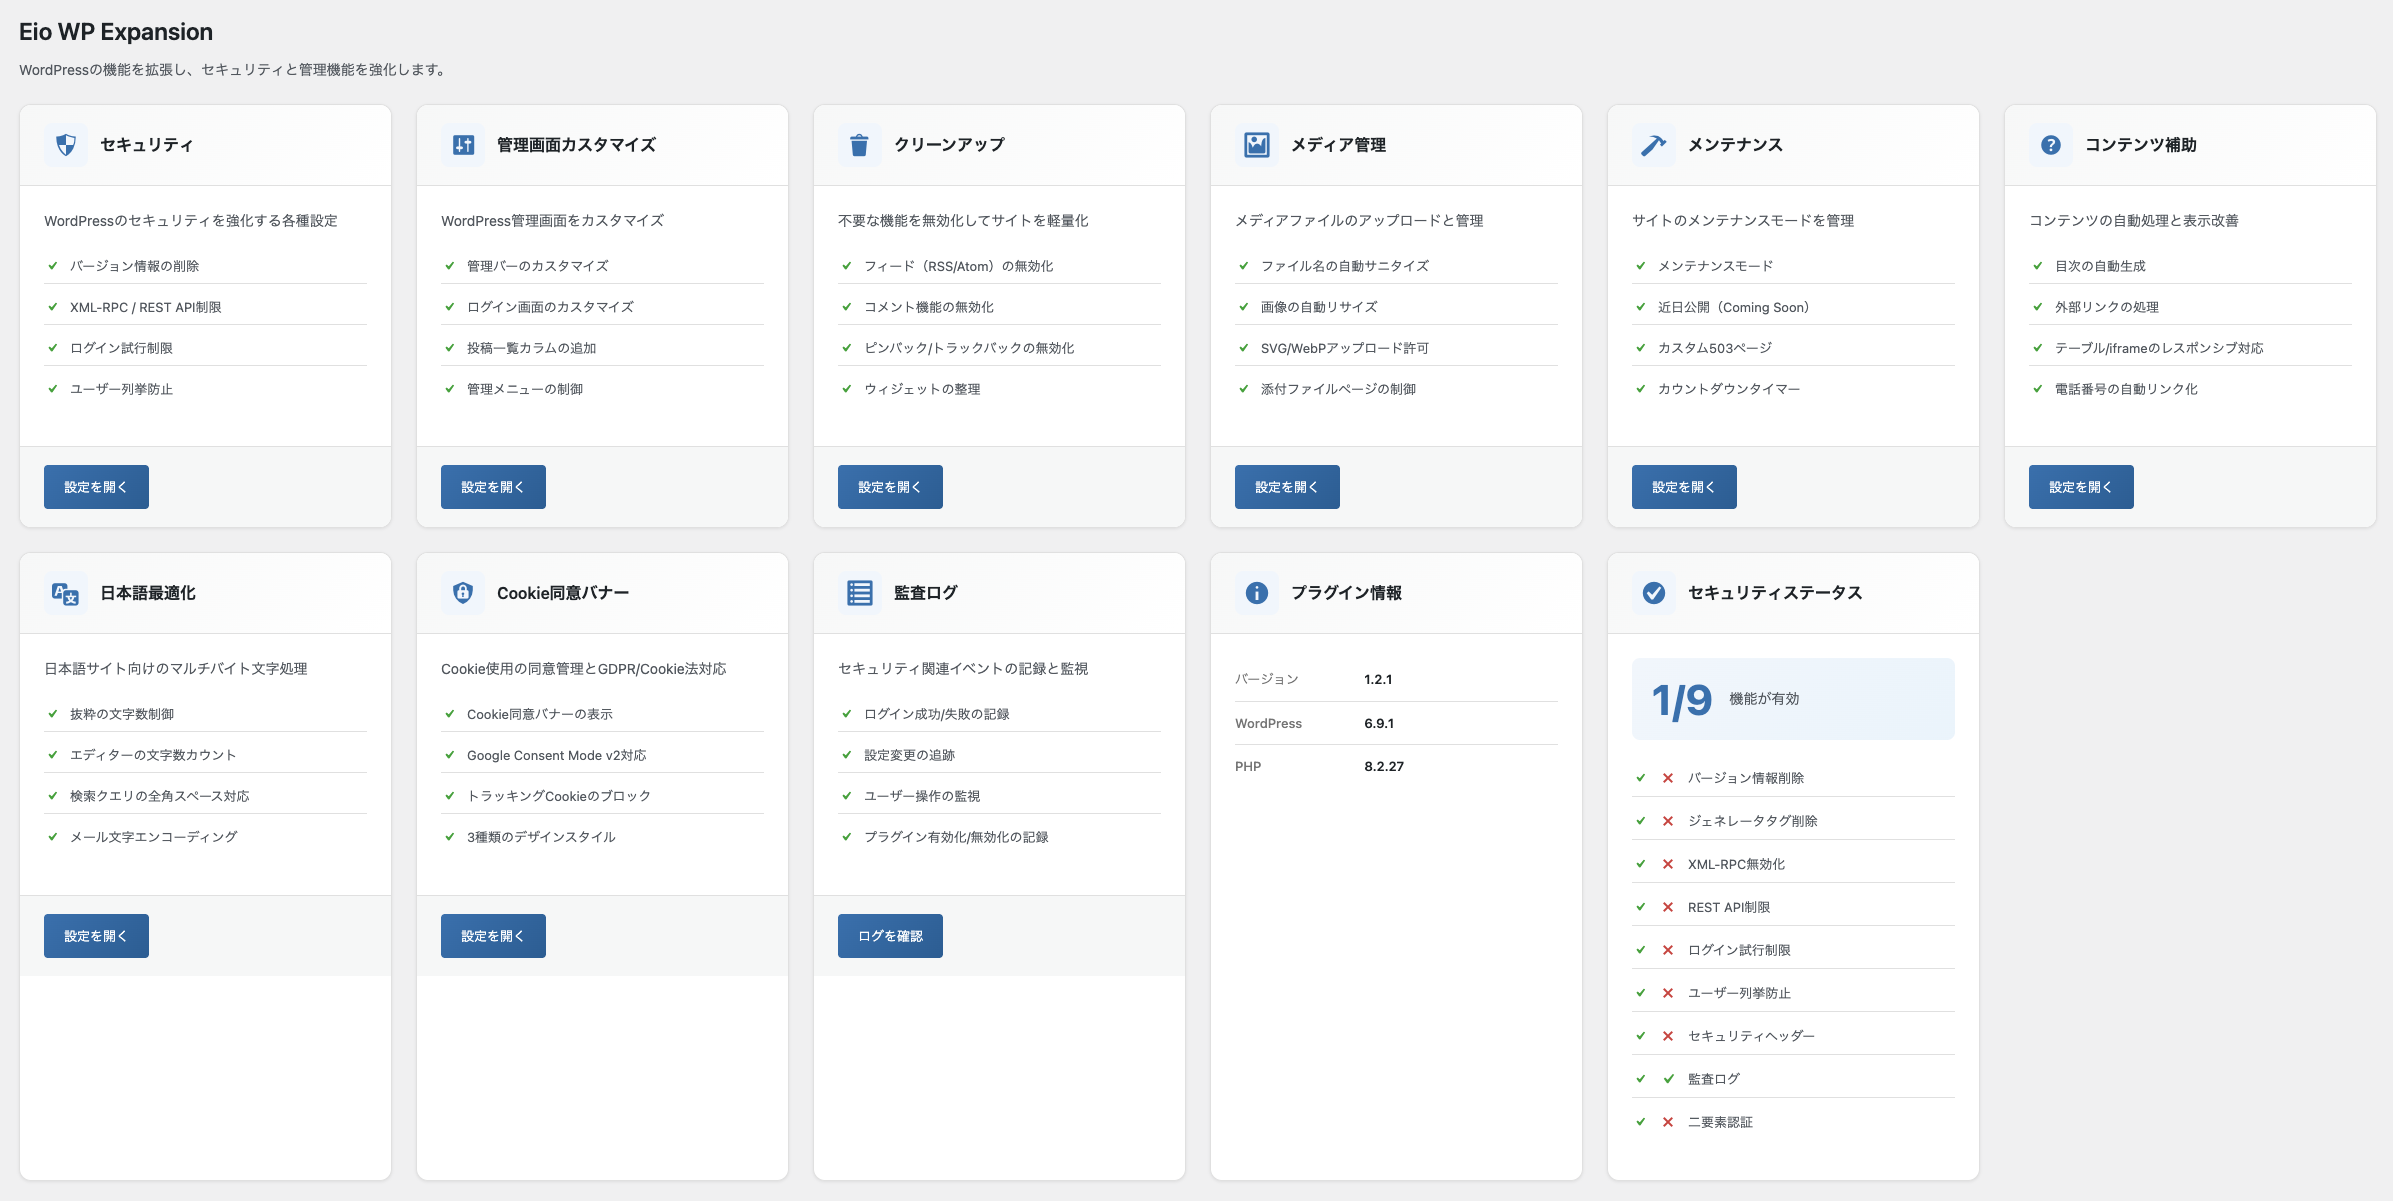
Task: Open settings for the セキュリティ card
Action: click(x=96, y=487)
